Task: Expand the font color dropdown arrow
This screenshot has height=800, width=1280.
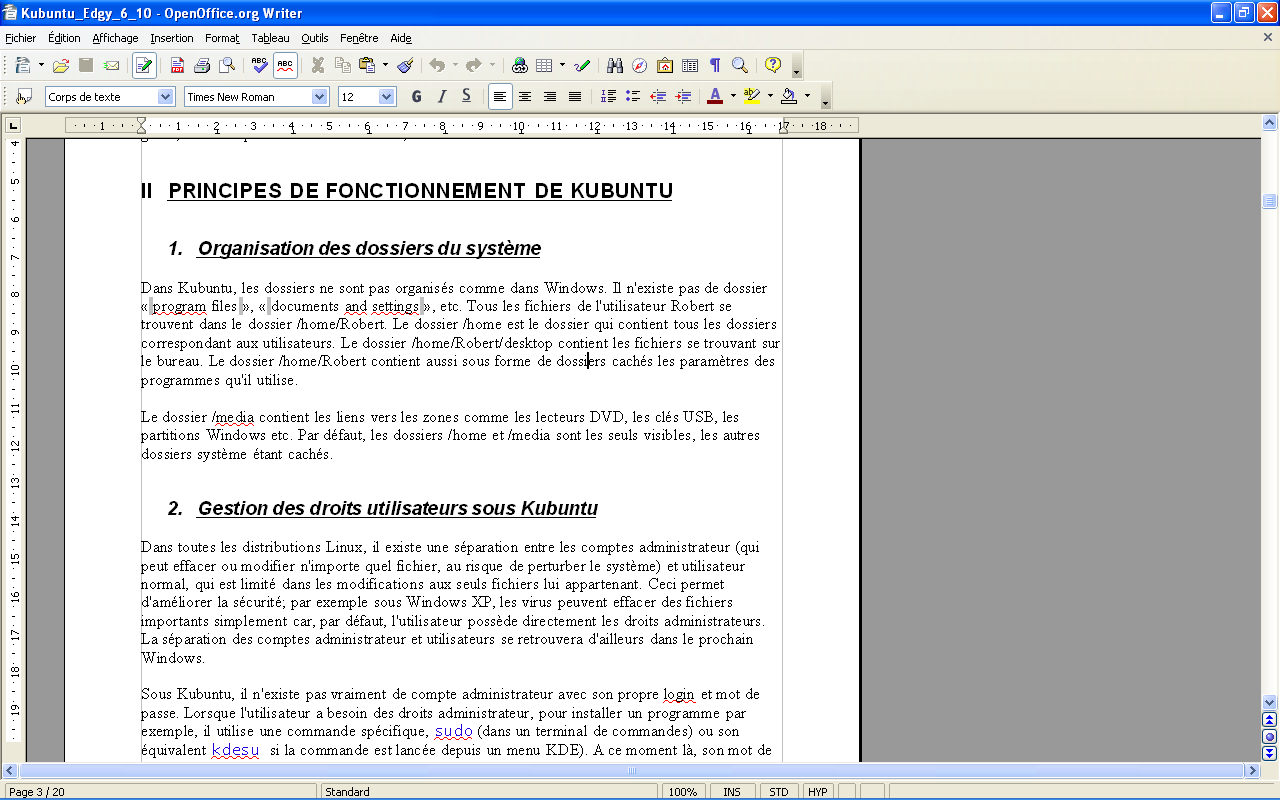Action: pyautogui.click(x=733, y=96)
